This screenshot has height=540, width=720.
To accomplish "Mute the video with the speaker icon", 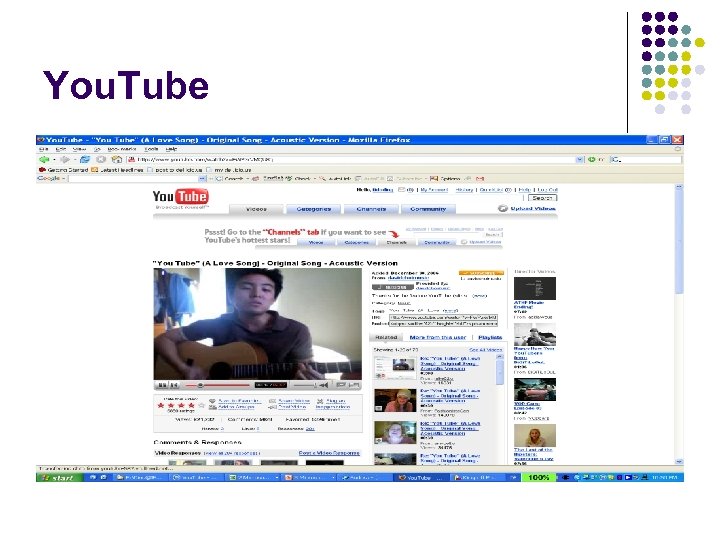I will click(324, 385).
